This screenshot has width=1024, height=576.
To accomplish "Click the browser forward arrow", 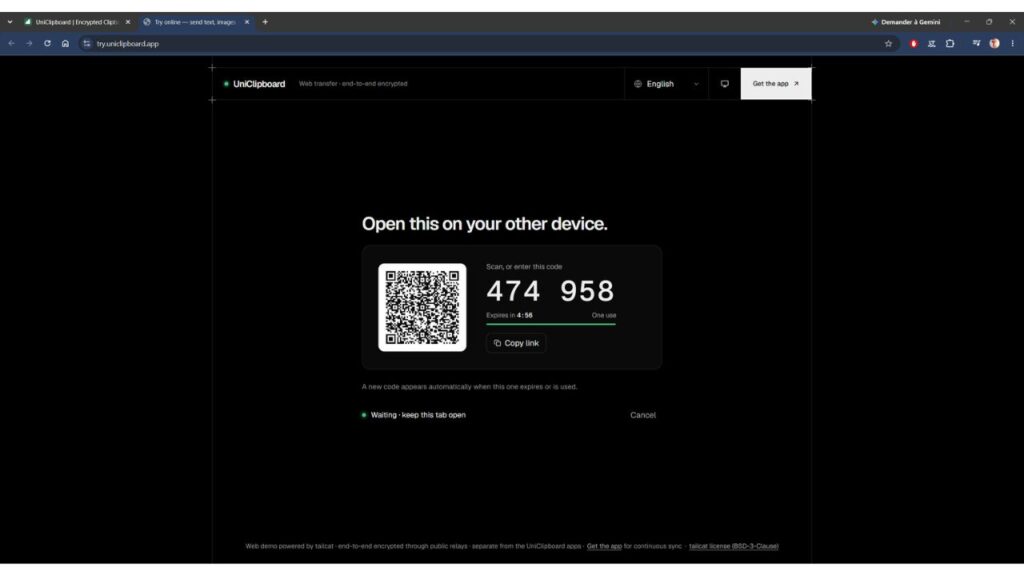I will click(x=29, y=44).
